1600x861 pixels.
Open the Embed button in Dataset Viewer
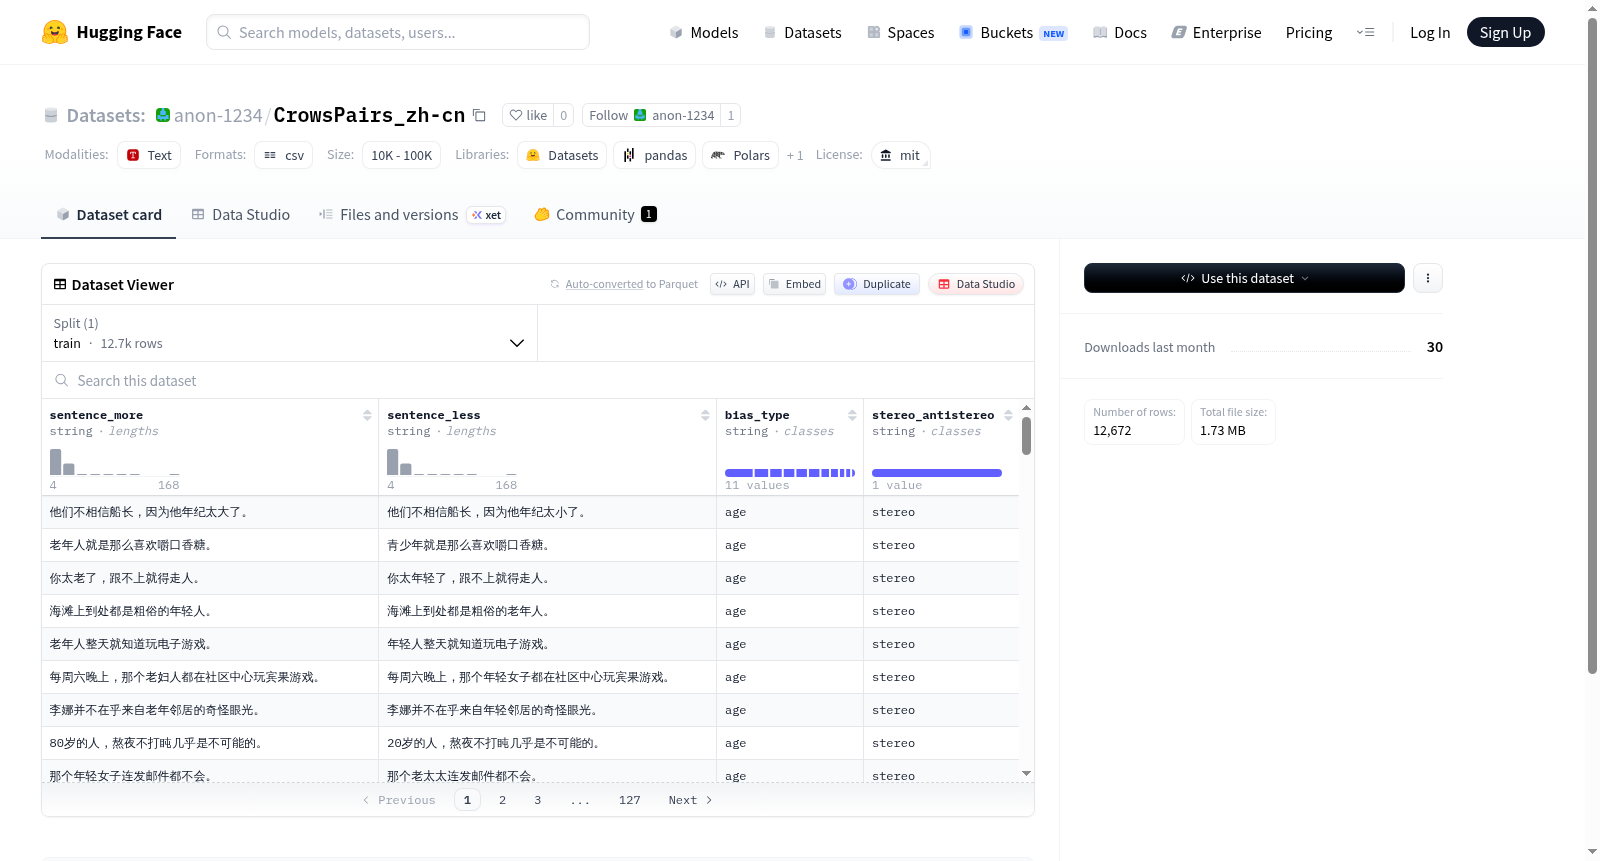794,284
